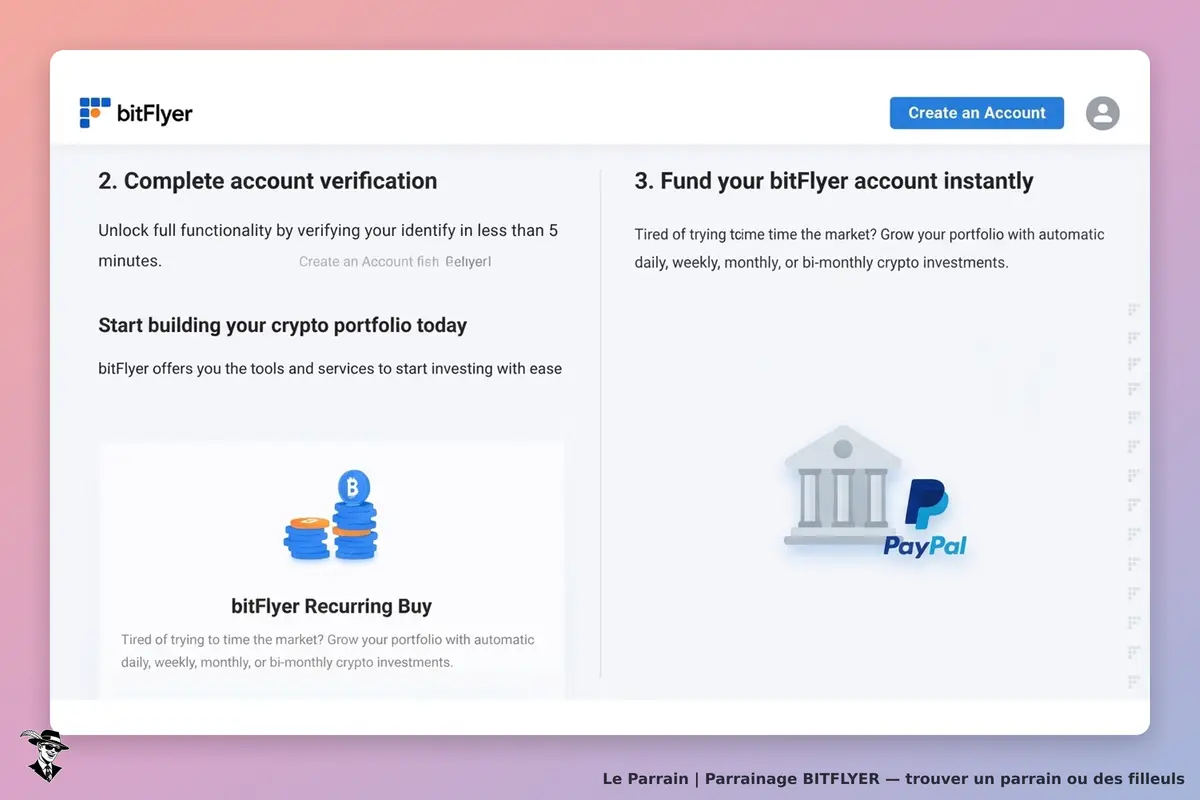This screenshot has height=800, width=1200.
Task: Click "Start building your crypto portfolio today" heading
Action: (283, 325)
